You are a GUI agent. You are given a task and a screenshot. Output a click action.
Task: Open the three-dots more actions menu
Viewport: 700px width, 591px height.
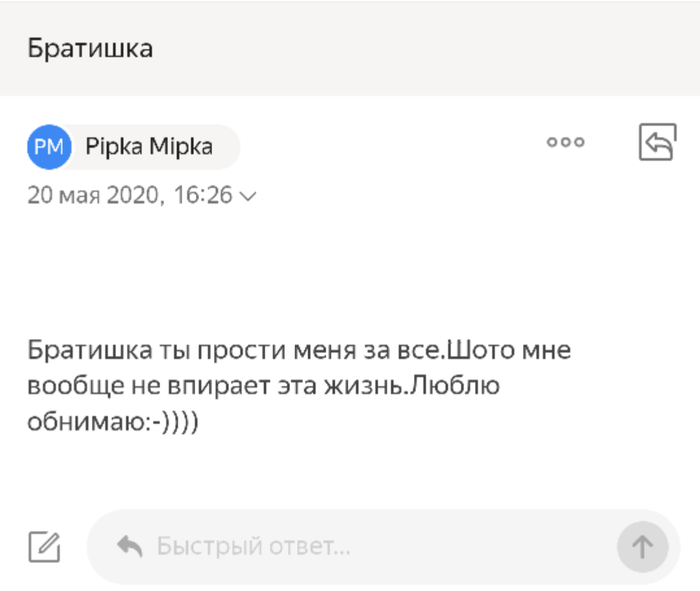(x=565, y=143)
